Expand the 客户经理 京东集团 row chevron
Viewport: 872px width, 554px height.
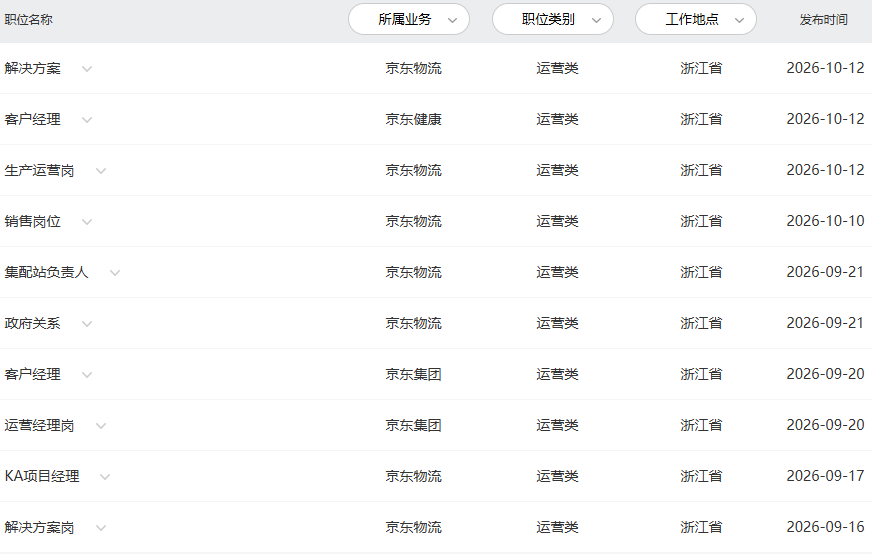click(x=87, y=375)
